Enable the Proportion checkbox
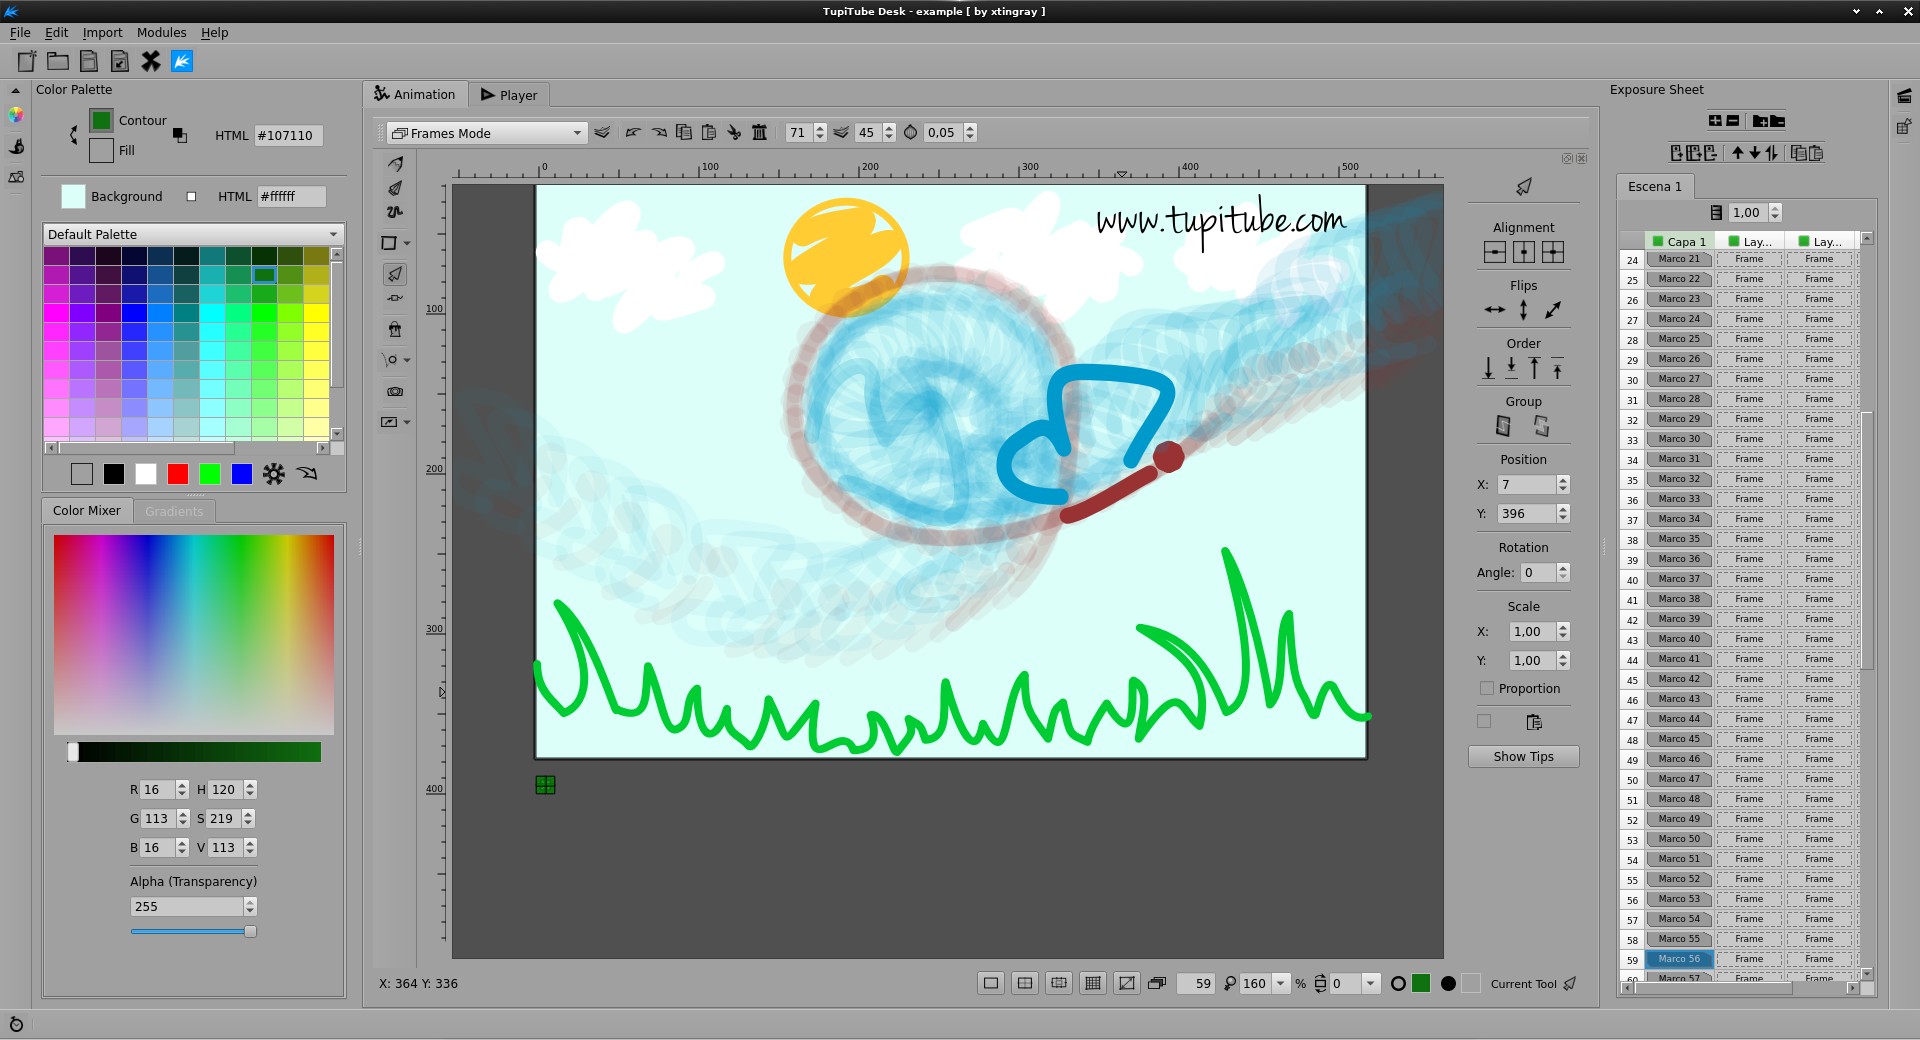The width and height of the screenshot is (1920, 1040). [1487, 689]
